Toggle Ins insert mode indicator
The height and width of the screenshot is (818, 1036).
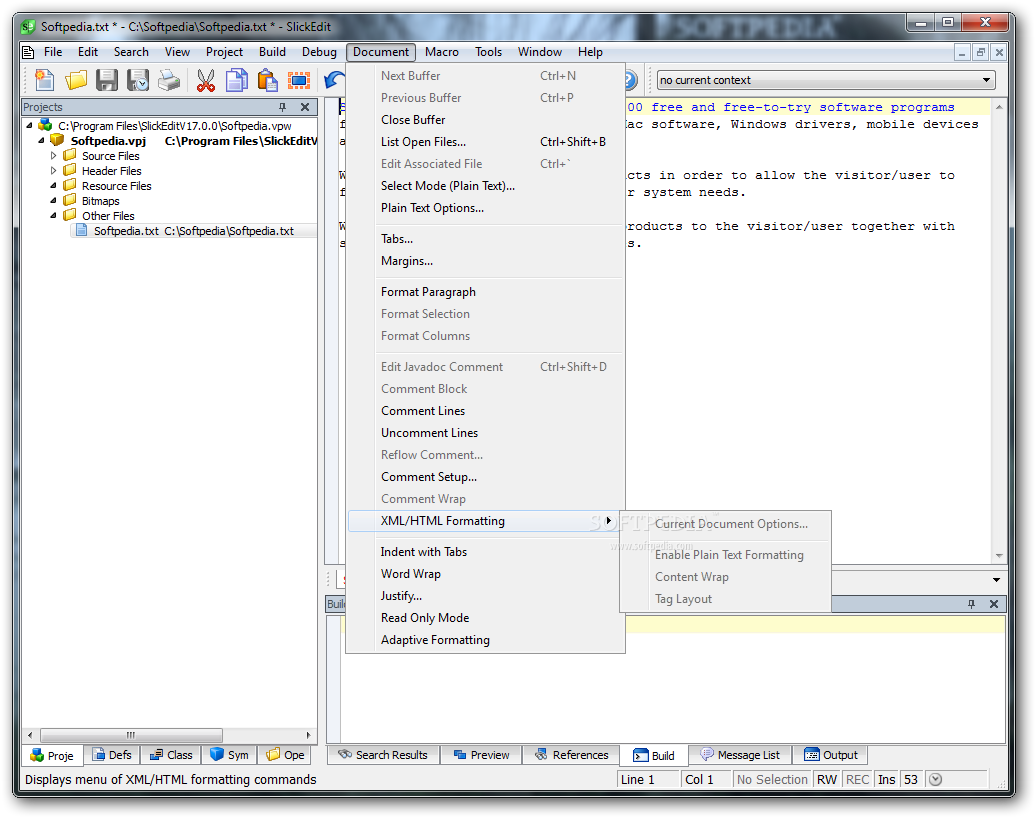886,780
